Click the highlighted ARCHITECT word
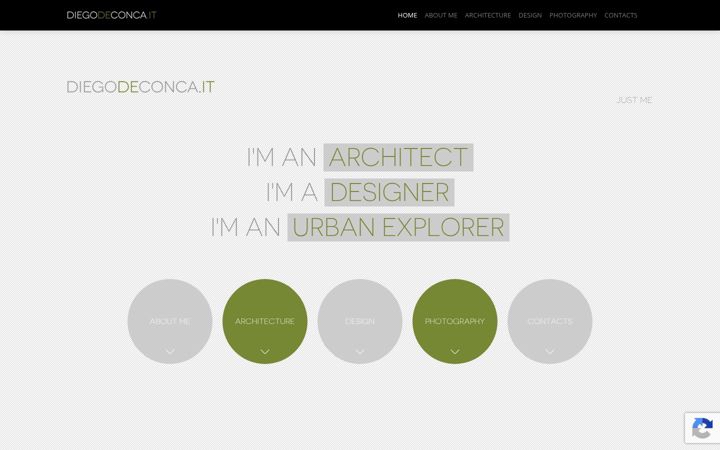Screen dimensions: 720x450 pyautogui.click(x=398, y=157)
